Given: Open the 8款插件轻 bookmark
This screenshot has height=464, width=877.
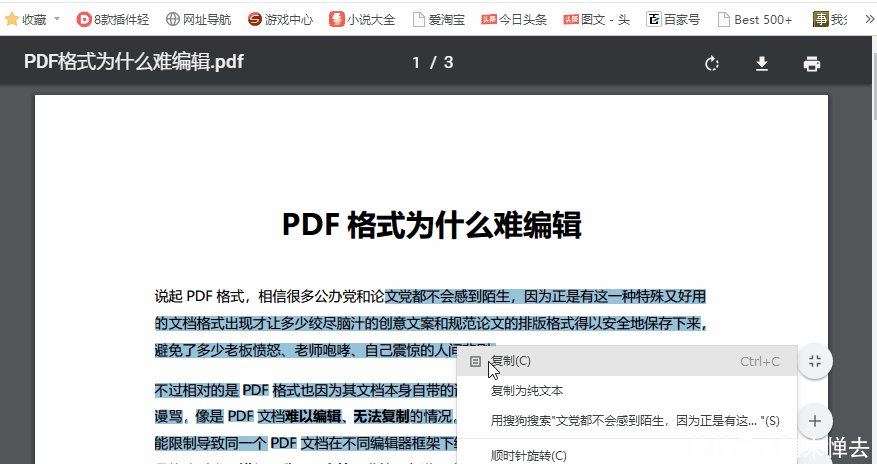Looking at the screenshot, I should (x=113, y=20).
